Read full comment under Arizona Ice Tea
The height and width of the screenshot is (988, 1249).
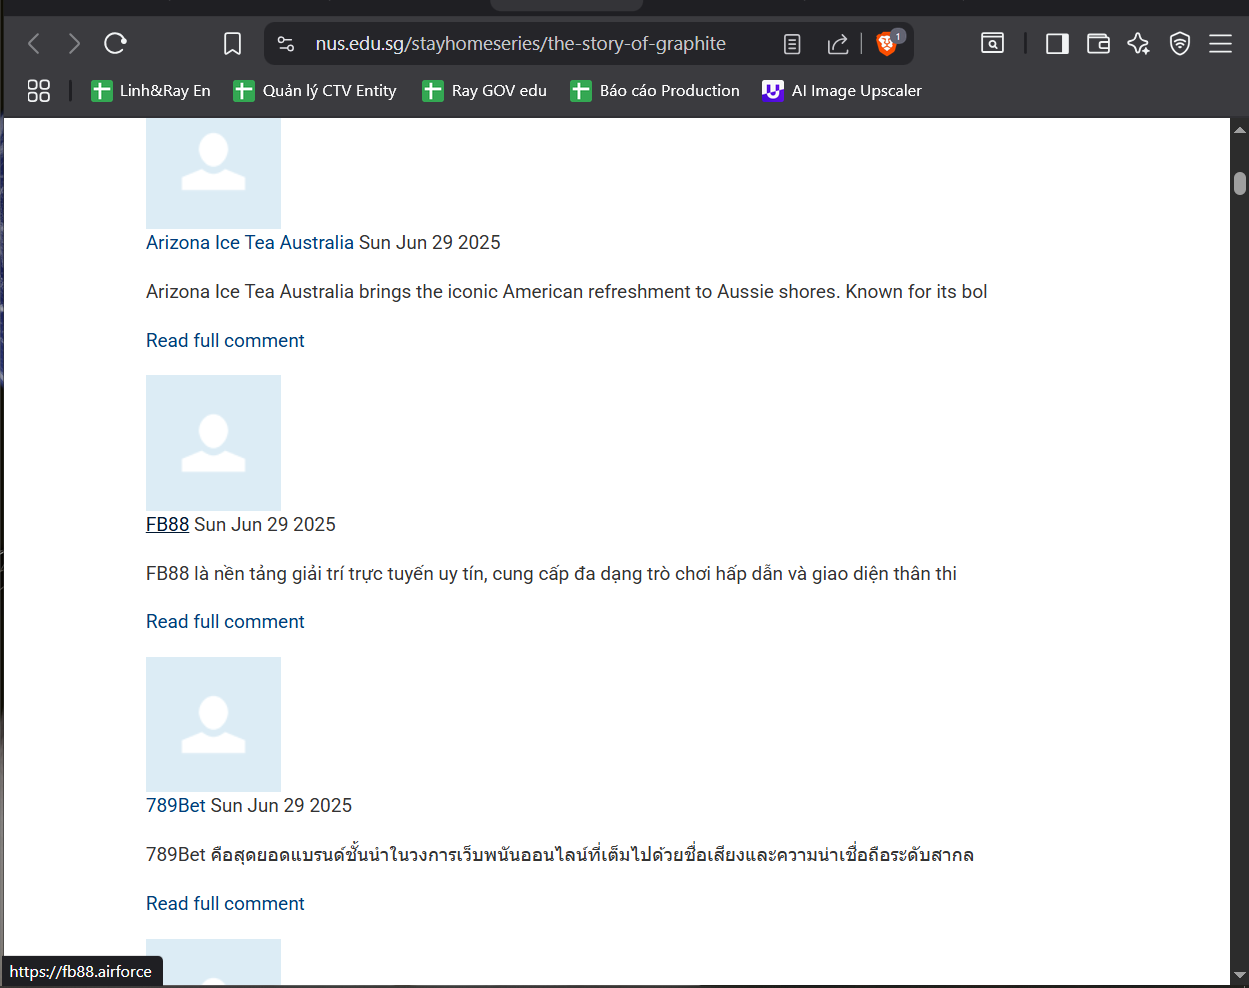[x=225, y=341]
